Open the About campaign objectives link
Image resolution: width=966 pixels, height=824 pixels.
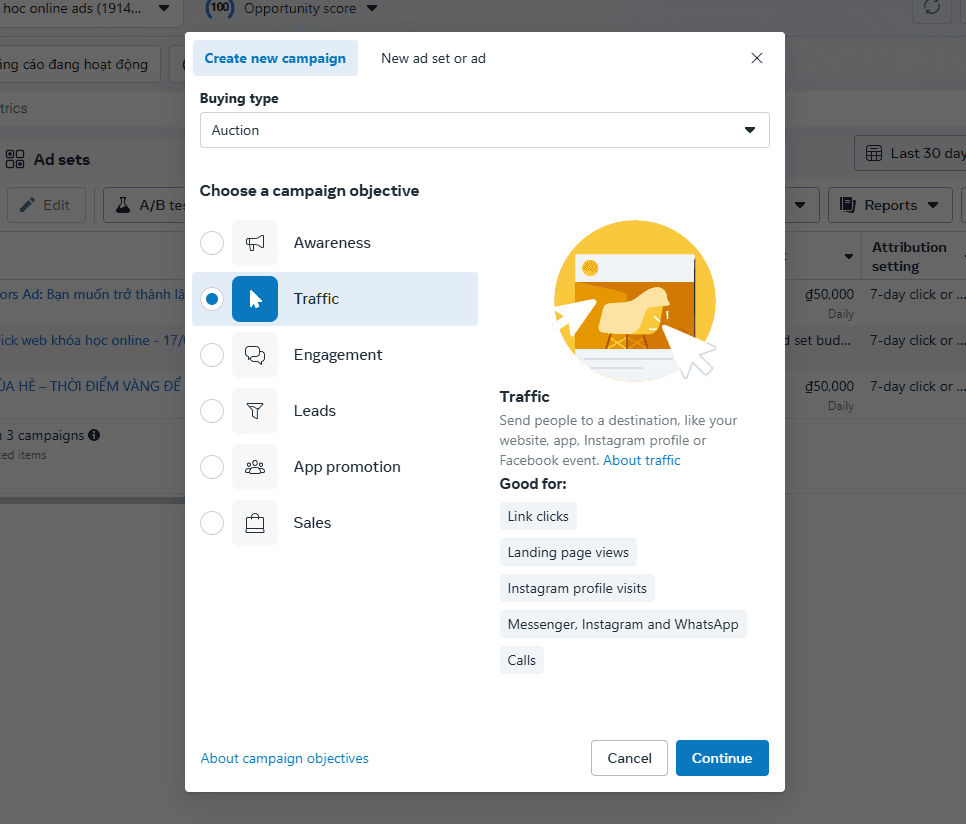click(285, 758)
